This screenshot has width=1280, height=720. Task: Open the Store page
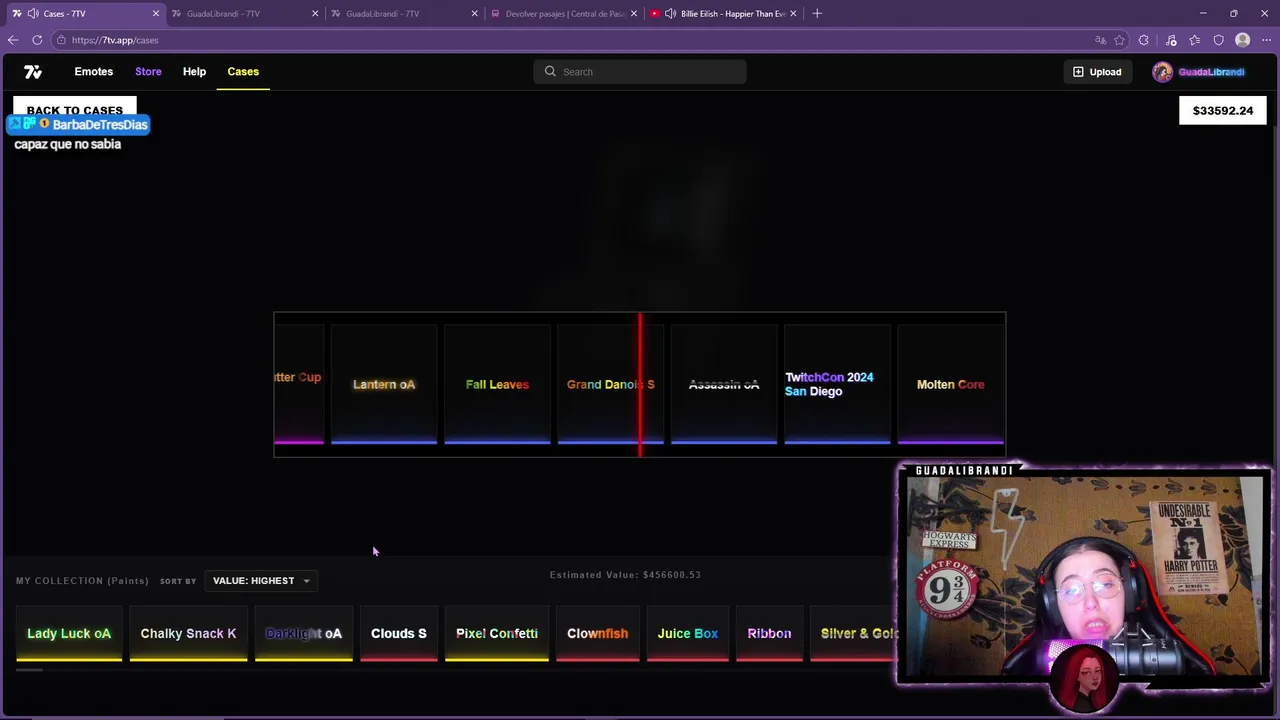pyautogui.click(x=148, y=72)
